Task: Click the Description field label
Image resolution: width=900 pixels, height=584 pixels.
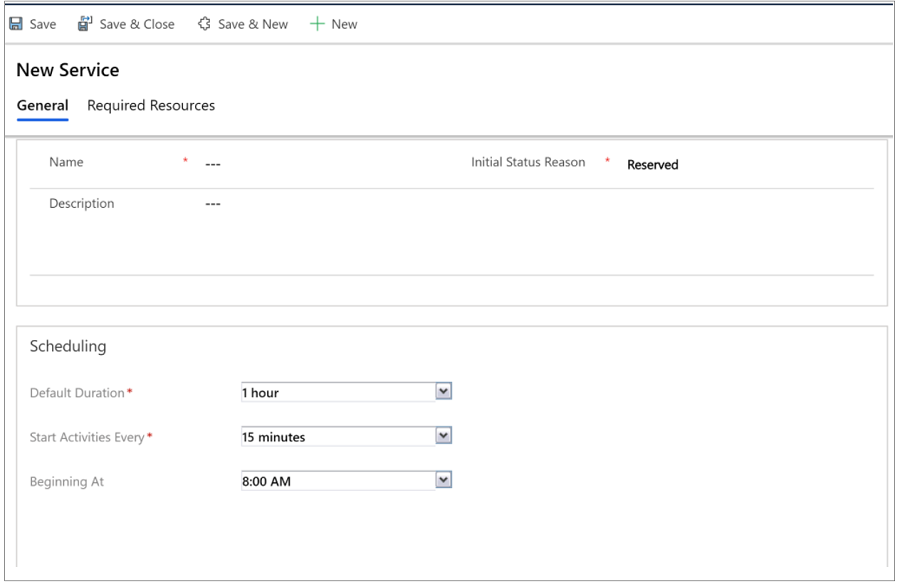Action: point(82,203)
